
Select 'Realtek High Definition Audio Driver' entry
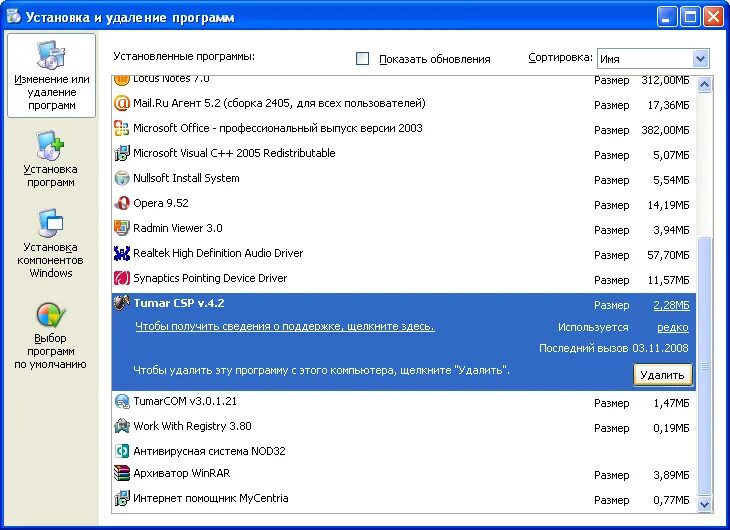404,254
